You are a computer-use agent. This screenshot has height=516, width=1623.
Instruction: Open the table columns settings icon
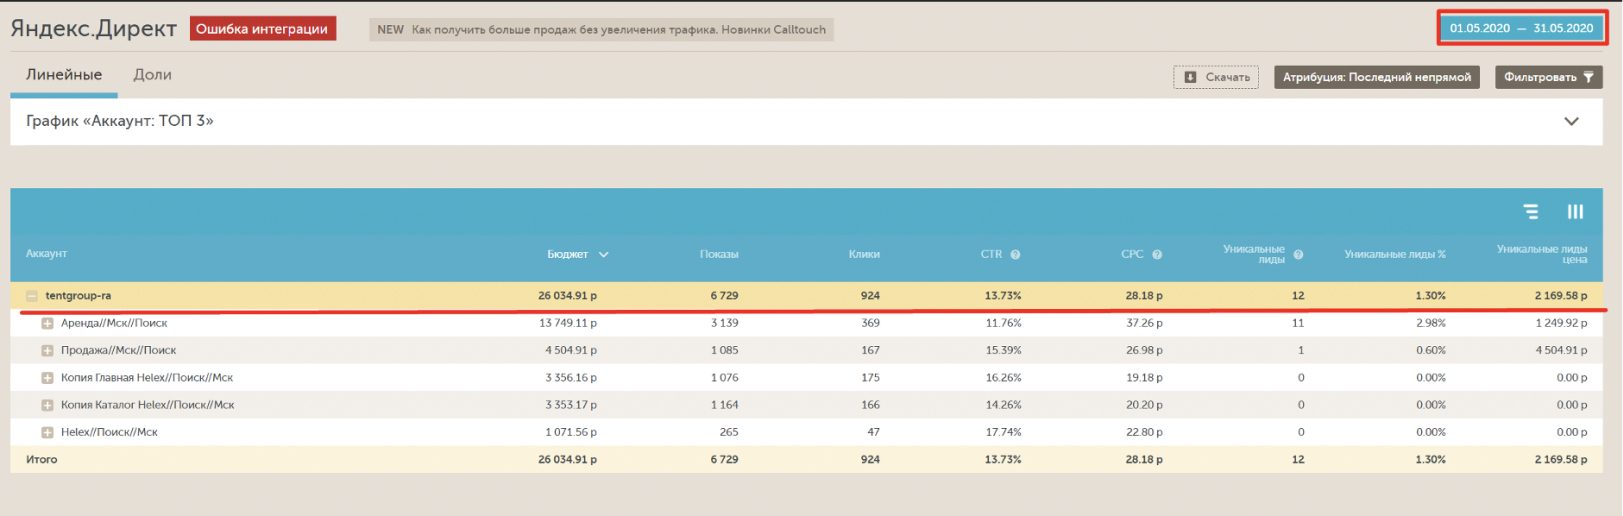point(1575,212)
